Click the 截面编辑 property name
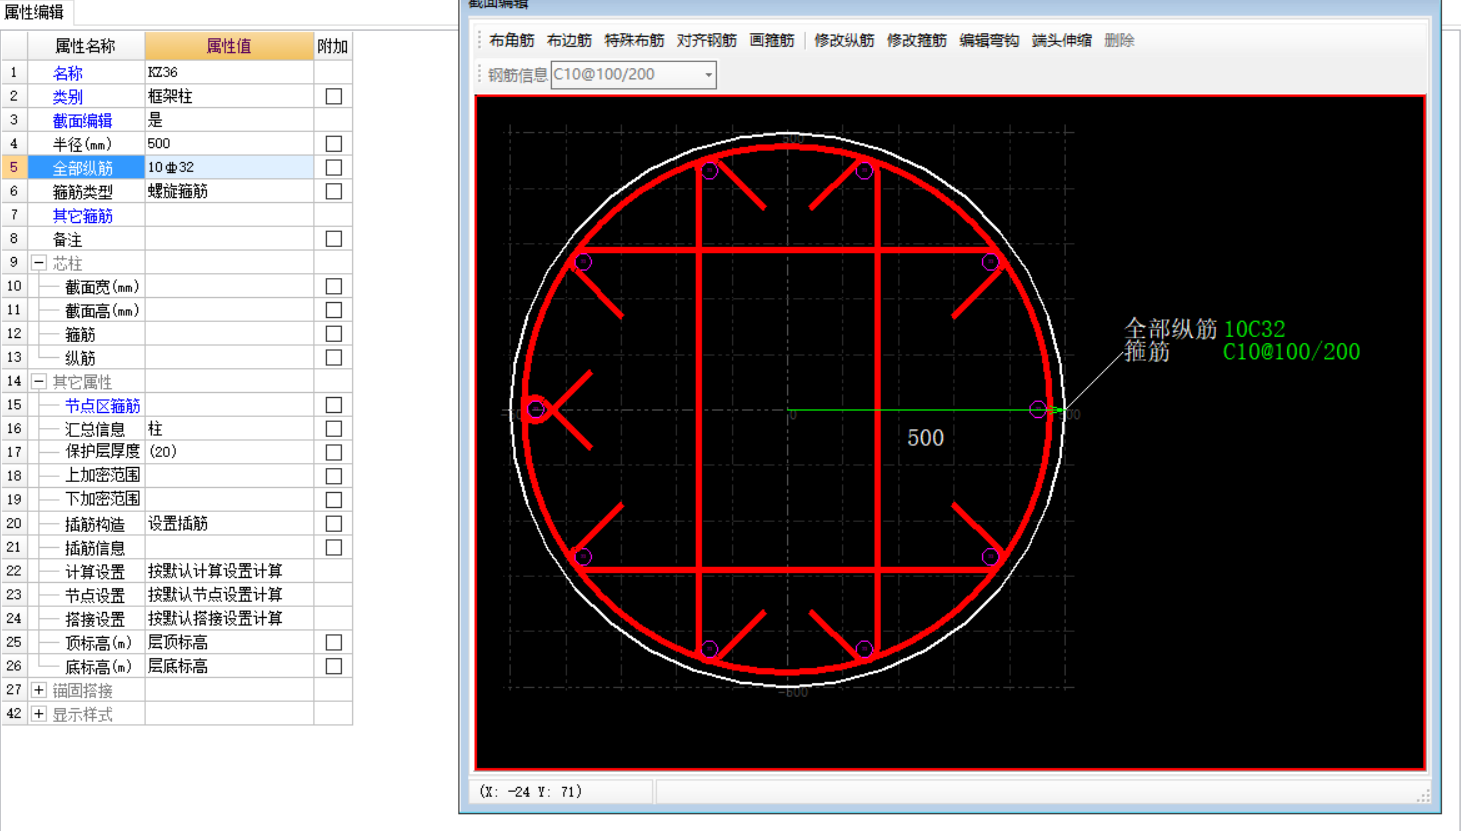 pyautogui.click(x=83, y=121)
